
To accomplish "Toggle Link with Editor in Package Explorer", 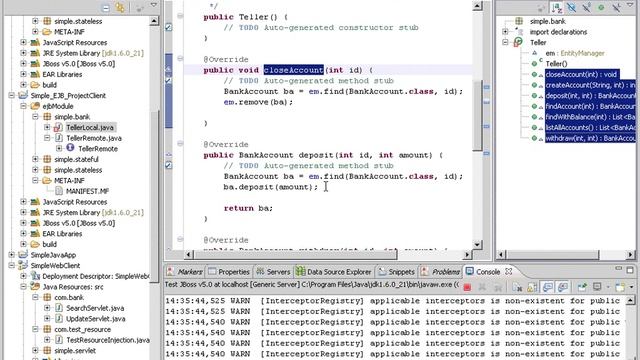I will click(x=120, y=7).
